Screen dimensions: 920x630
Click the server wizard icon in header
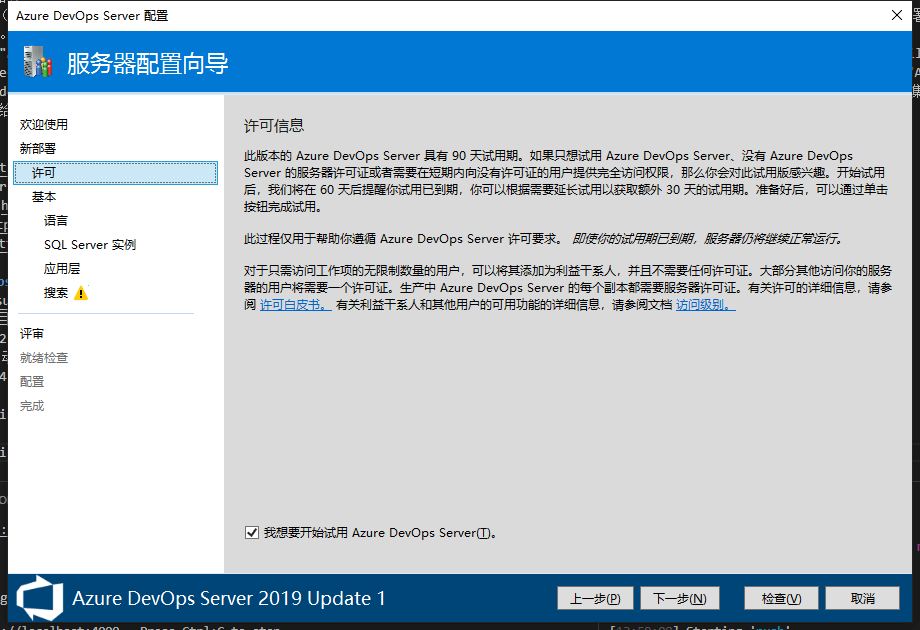[x=37, y=63]
